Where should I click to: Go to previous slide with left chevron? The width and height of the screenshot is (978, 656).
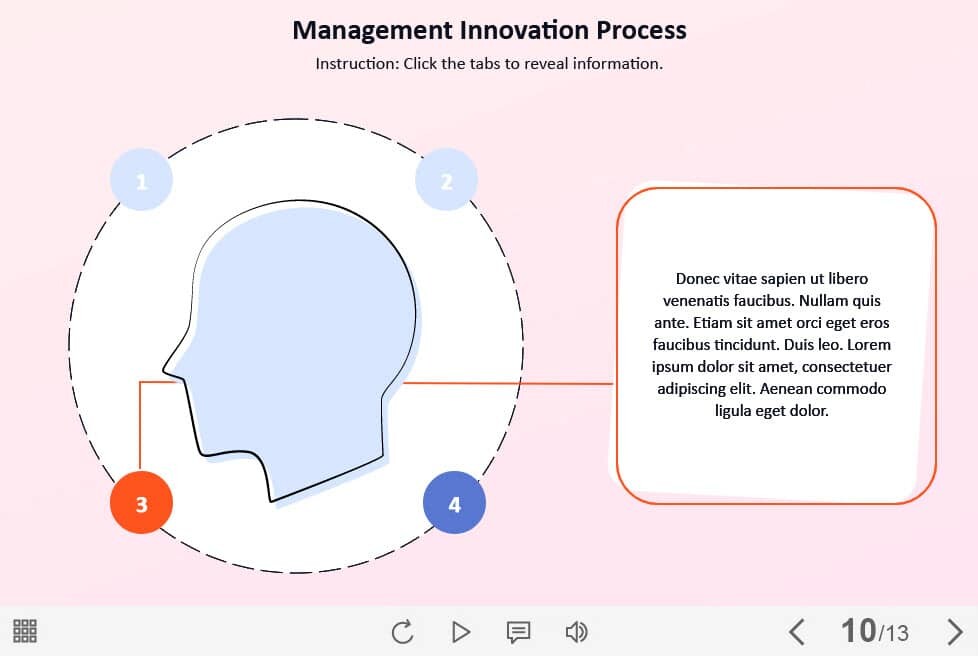[x=796, y=631]
